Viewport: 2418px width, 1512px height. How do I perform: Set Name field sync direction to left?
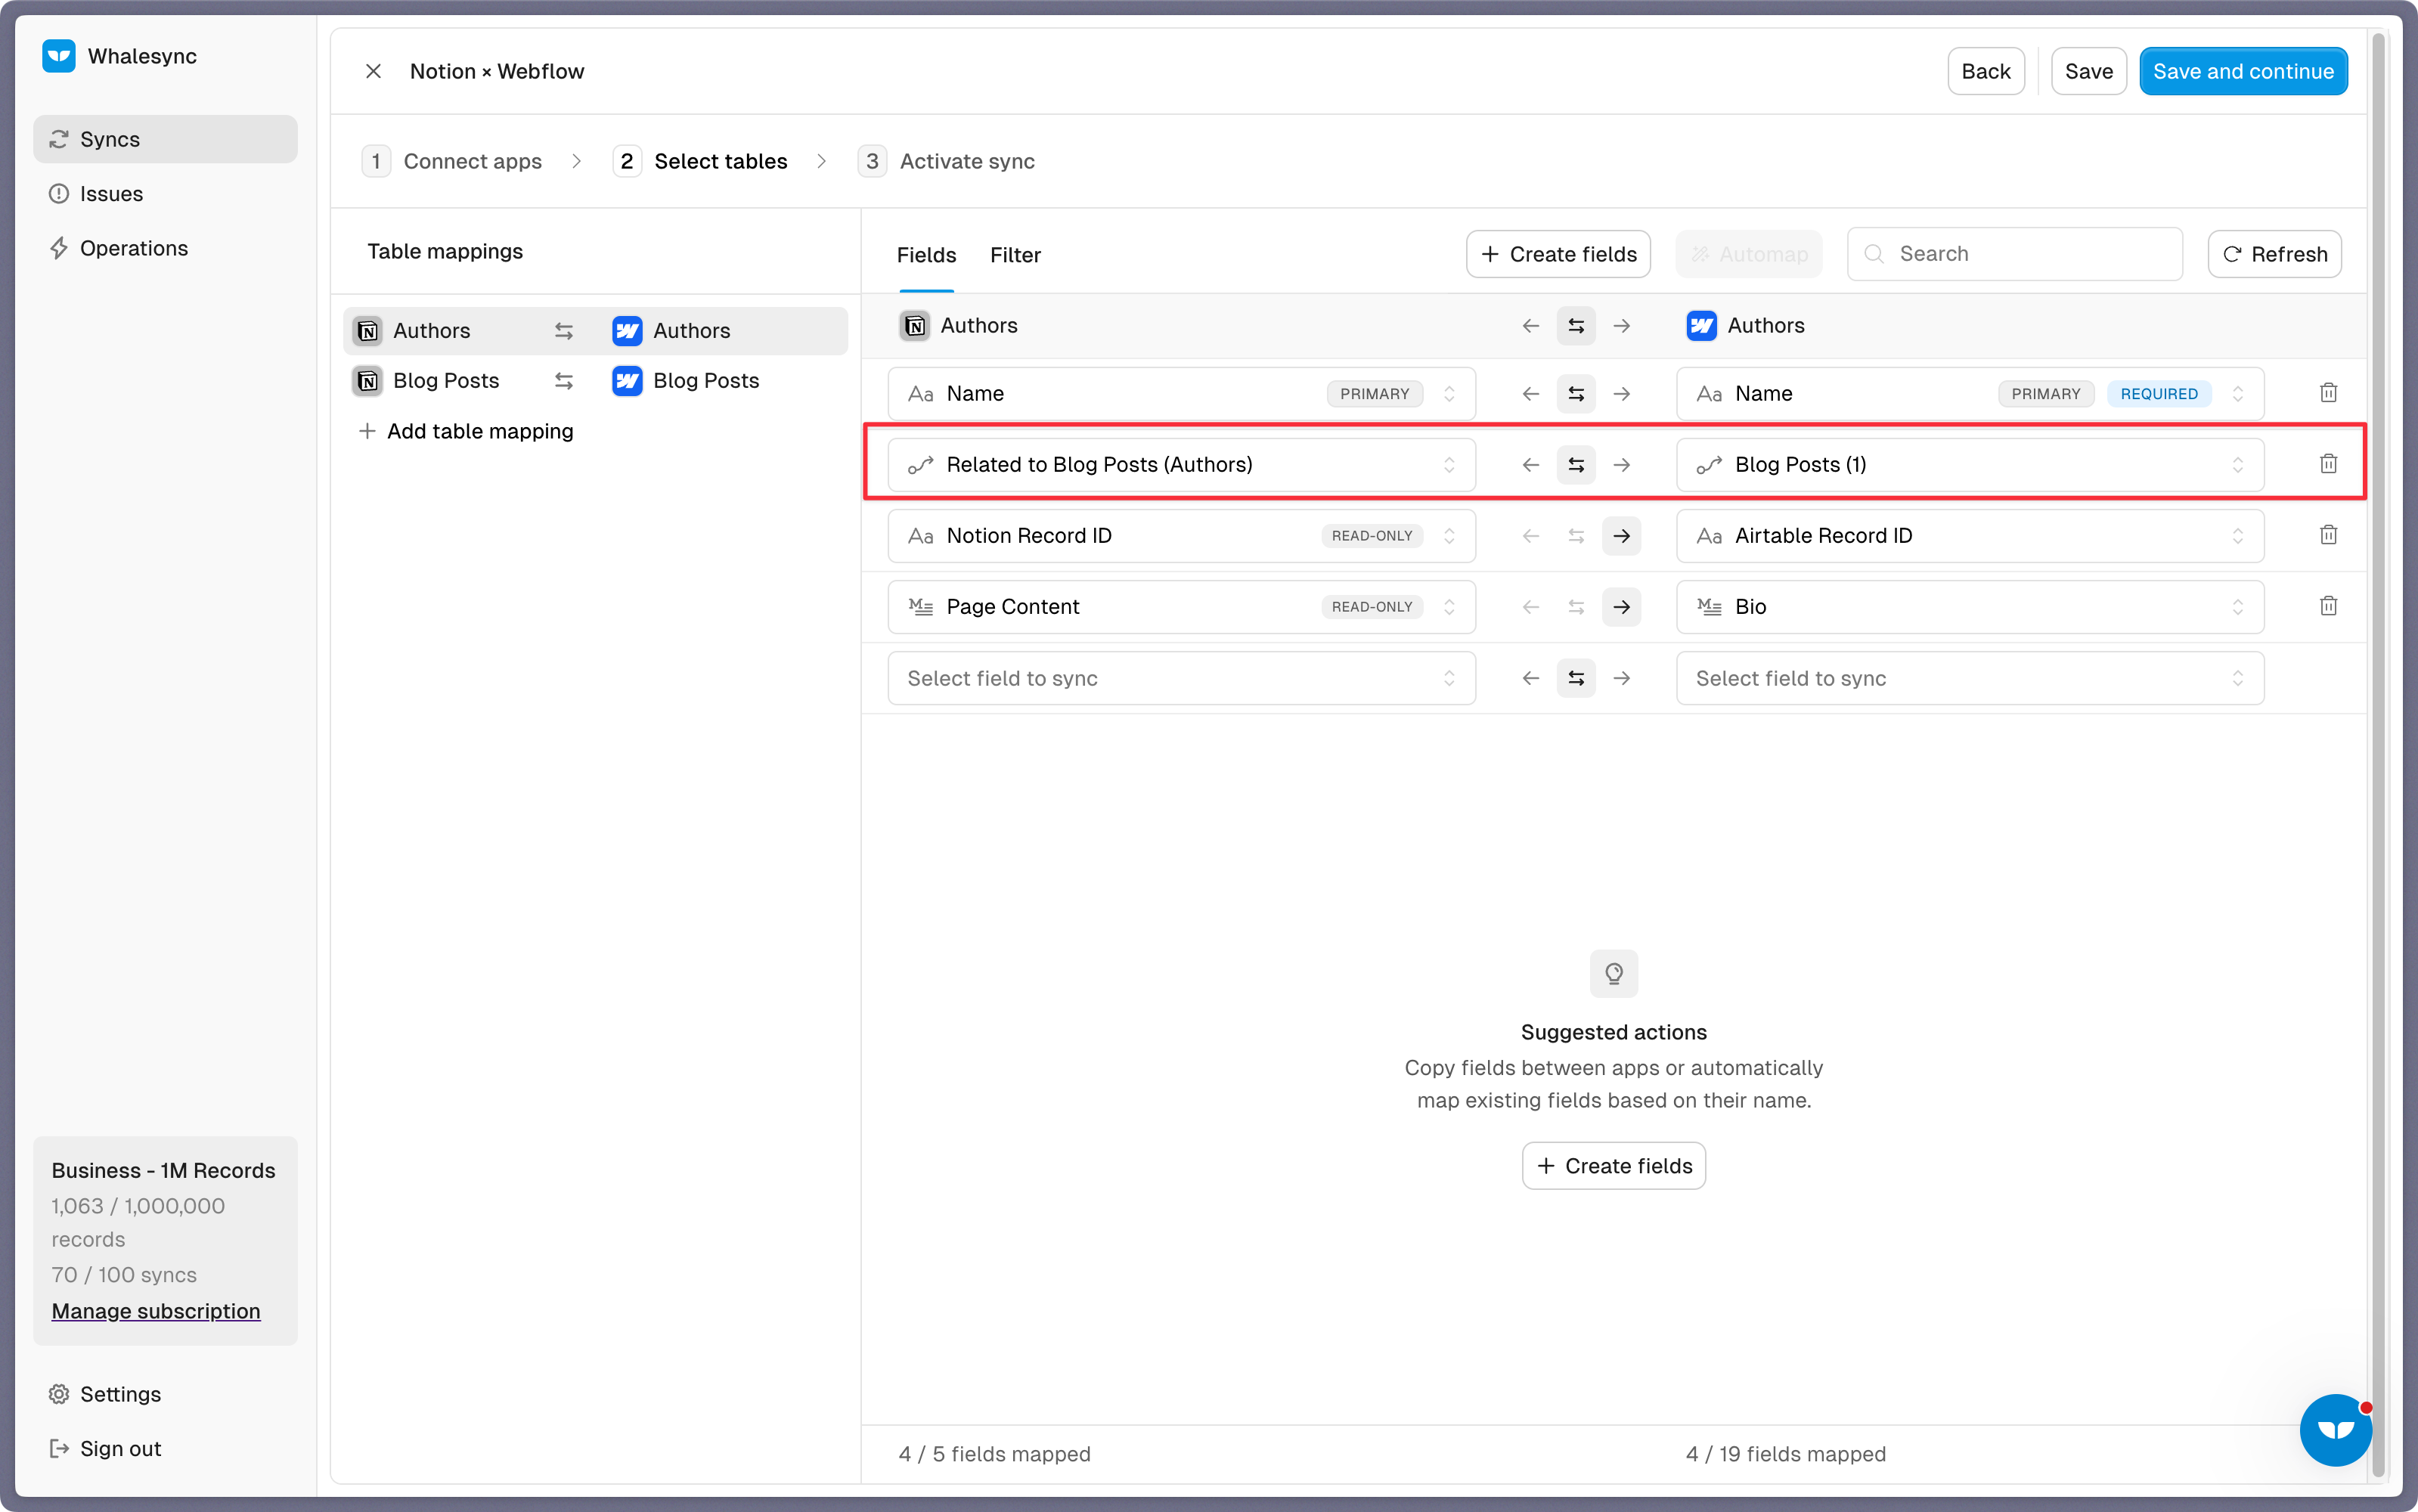pyautogui.click(x=1530, y=394)
